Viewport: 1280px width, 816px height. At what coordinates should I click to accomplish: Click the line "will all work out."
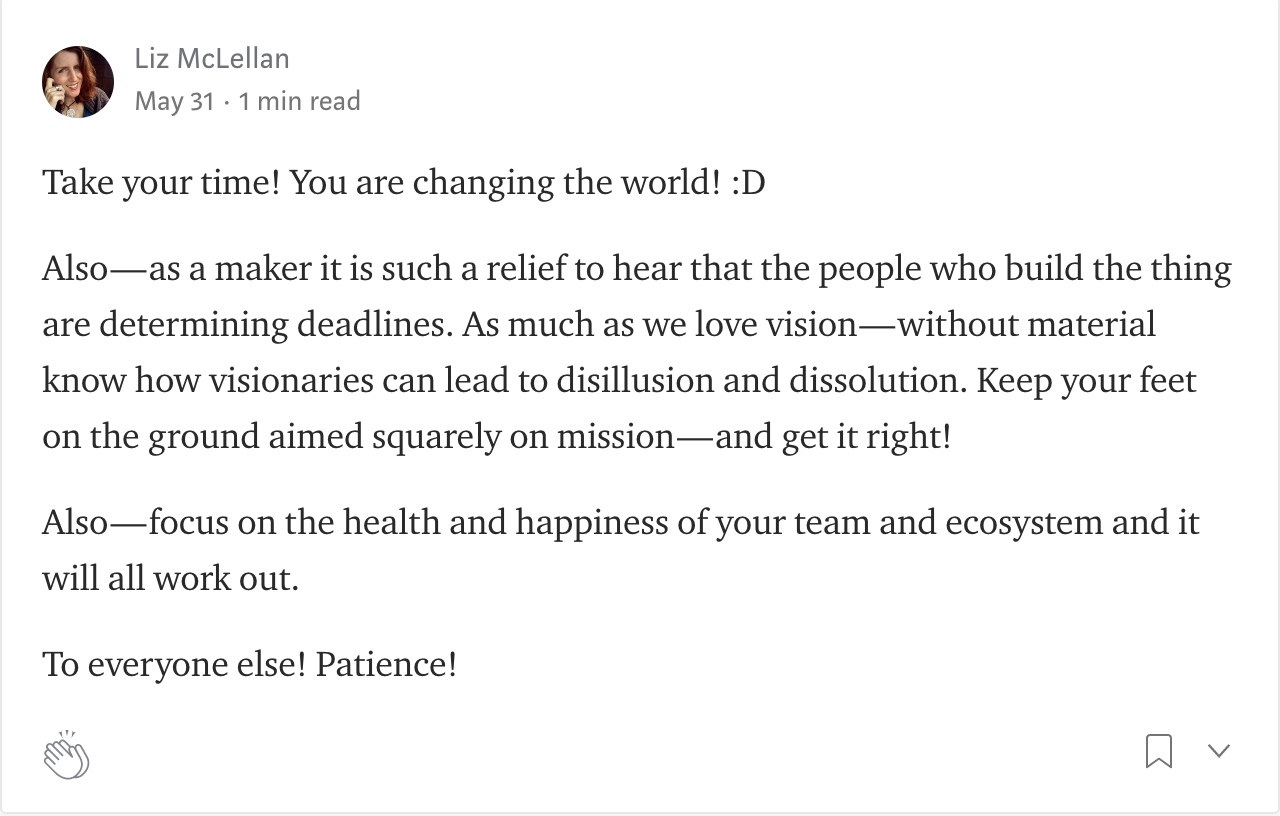tap(171, 578)
